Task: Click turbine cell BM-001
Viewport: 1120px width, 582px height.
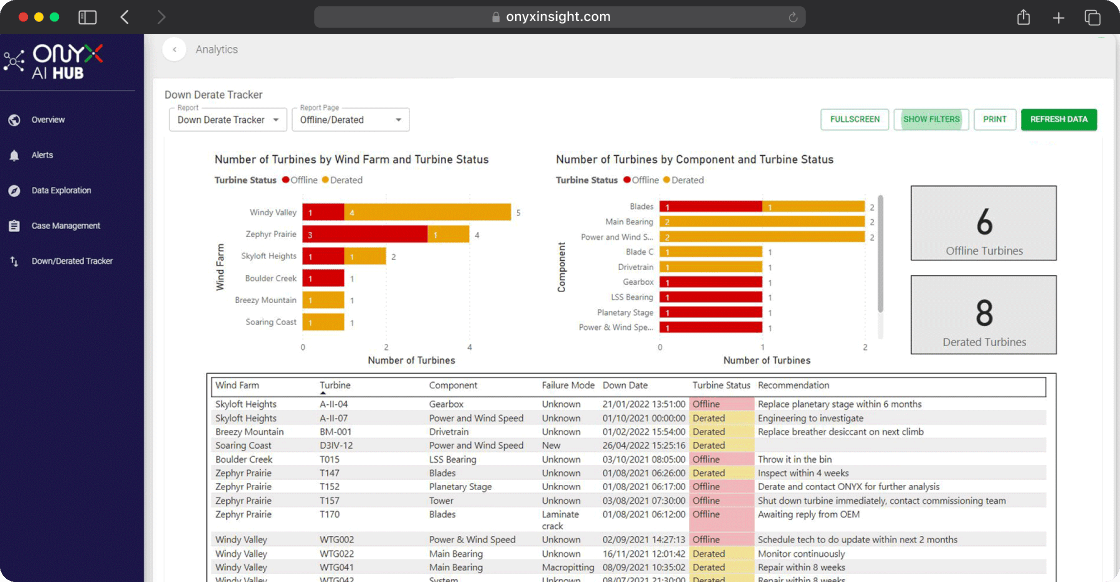Action: pyautogui.click(x=336, y=432)
